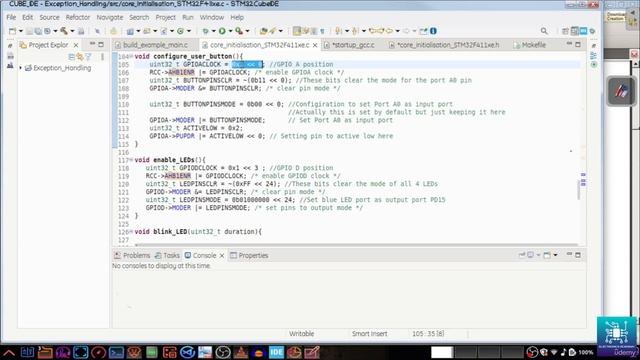Click the terminal icon in taskbar
The height and width of the screenshot is (360, 640).
(x=116, y=352)
